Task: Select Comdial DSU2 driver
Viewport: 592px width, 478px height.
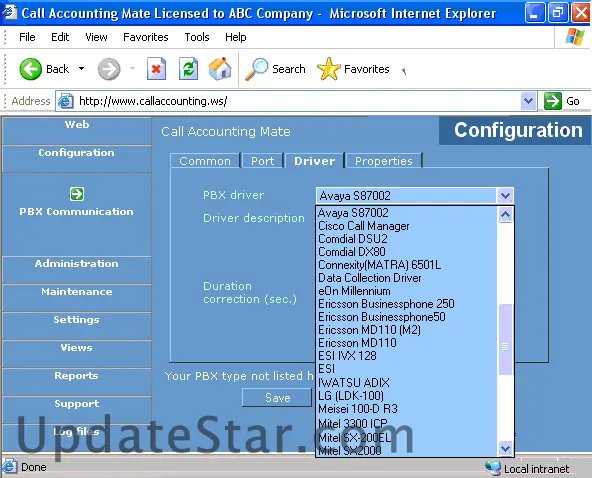Action: 407,239
